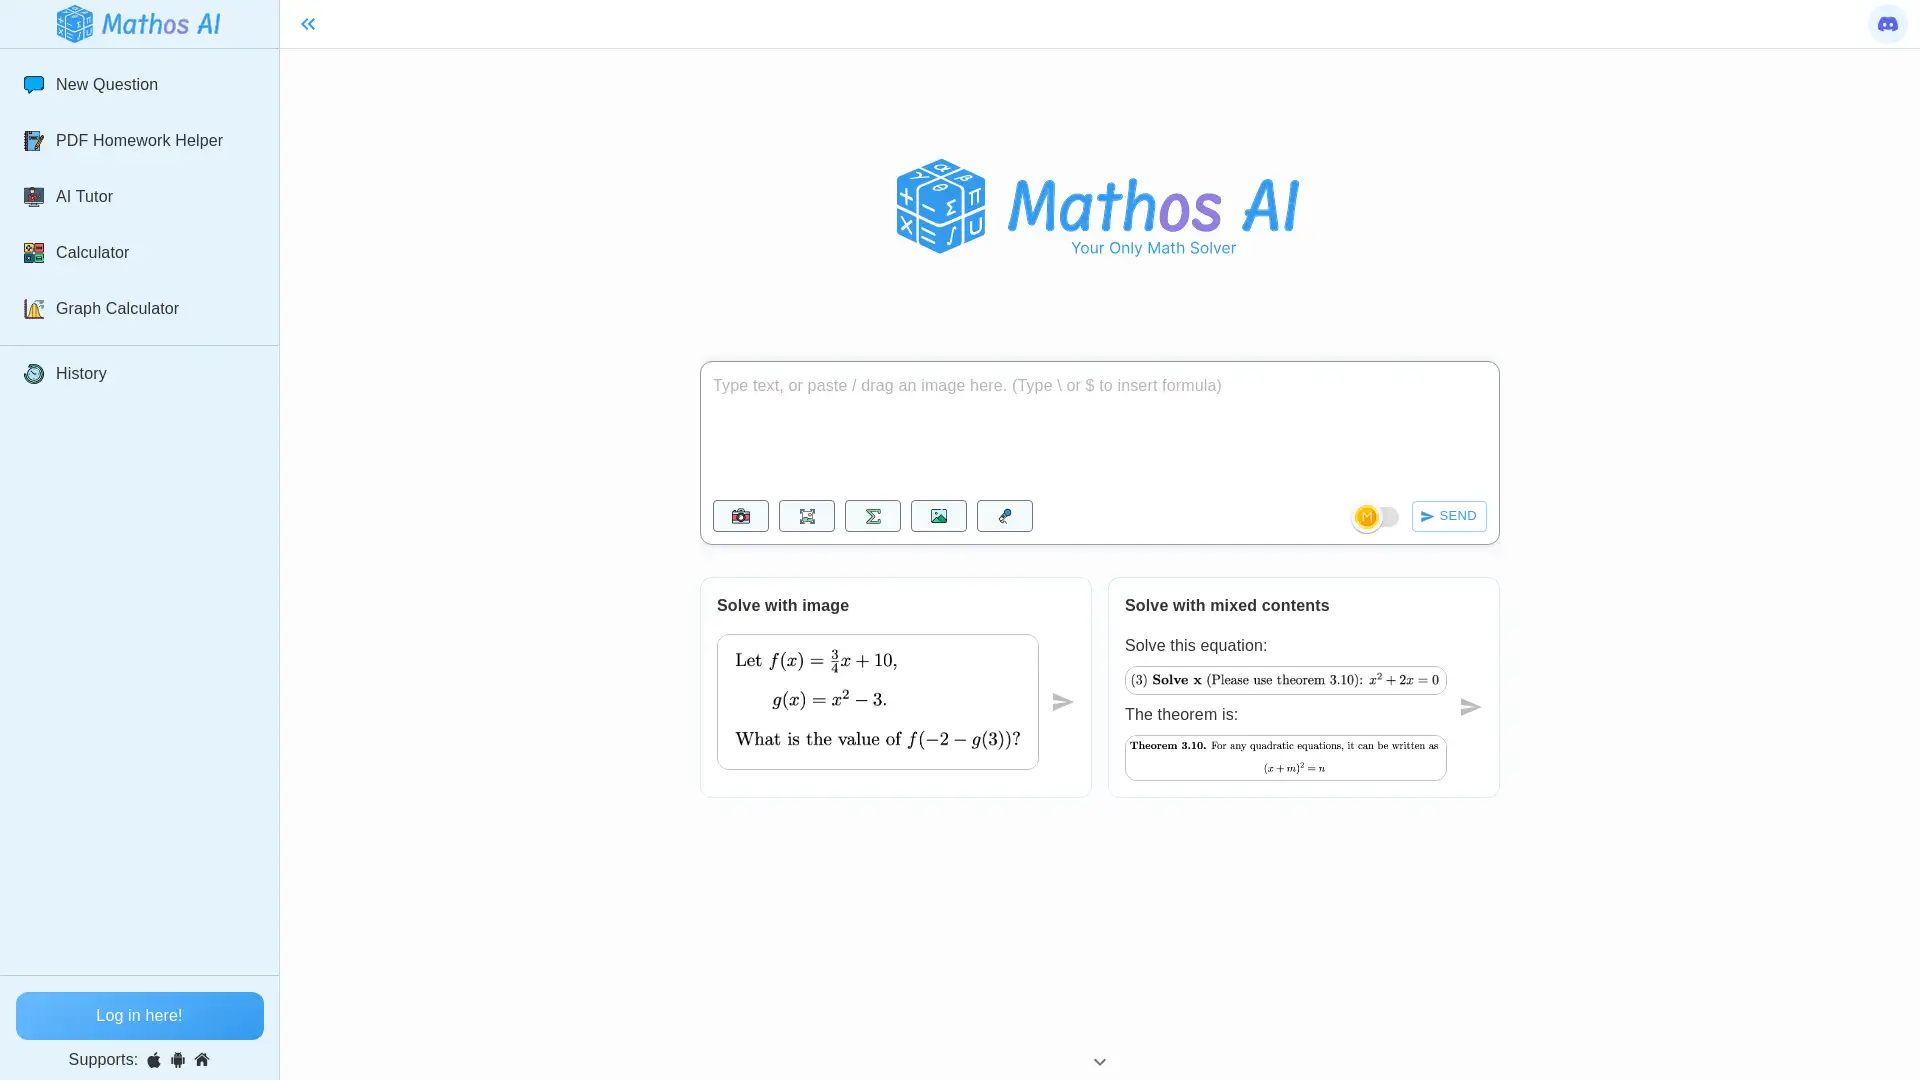This screenshot has height=1080, width=1920.
Task: Click the Discord icon in top right
Action: coord(1888,24)
